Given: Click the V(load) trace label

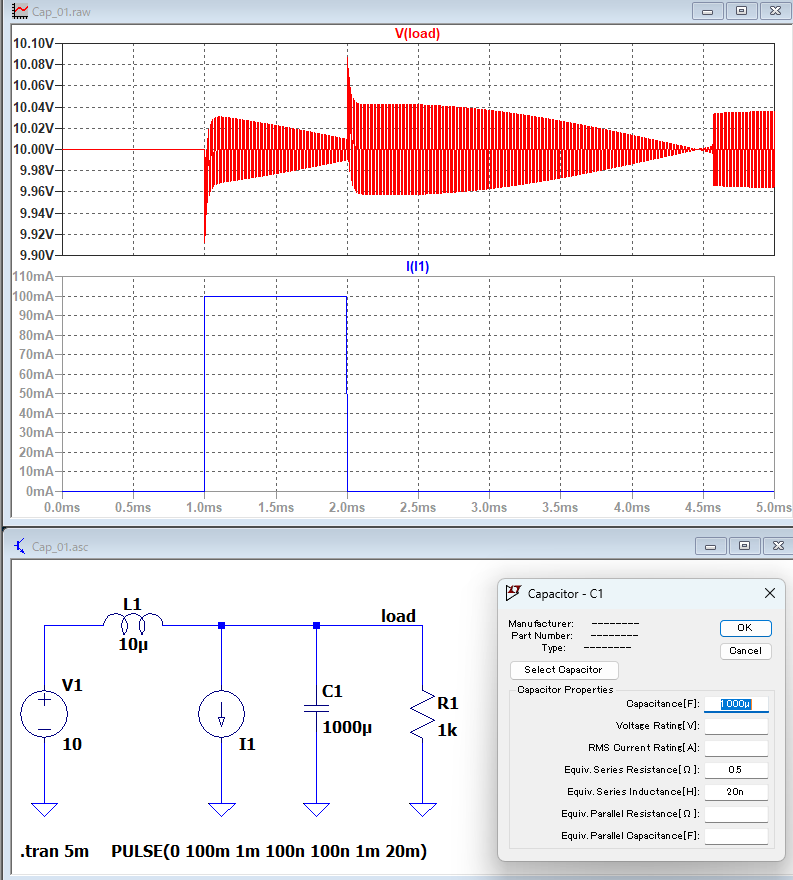Looking at the screenshot, I should click(417, 33).
